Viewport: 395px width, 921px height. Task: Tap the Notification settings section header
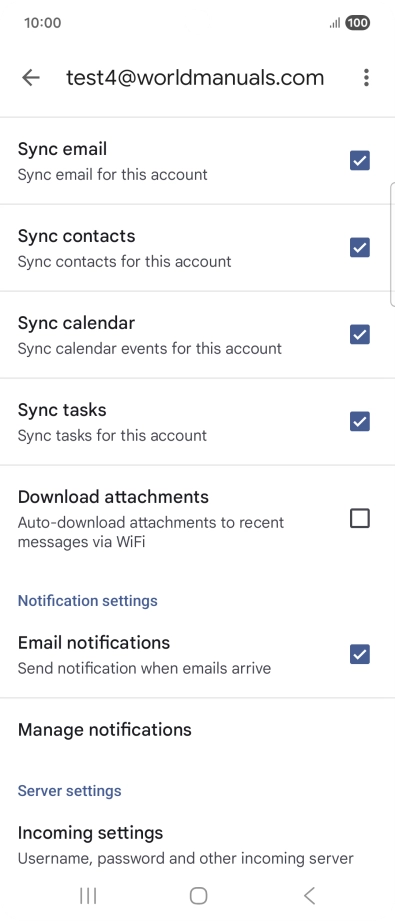click(x=88, y=601)
